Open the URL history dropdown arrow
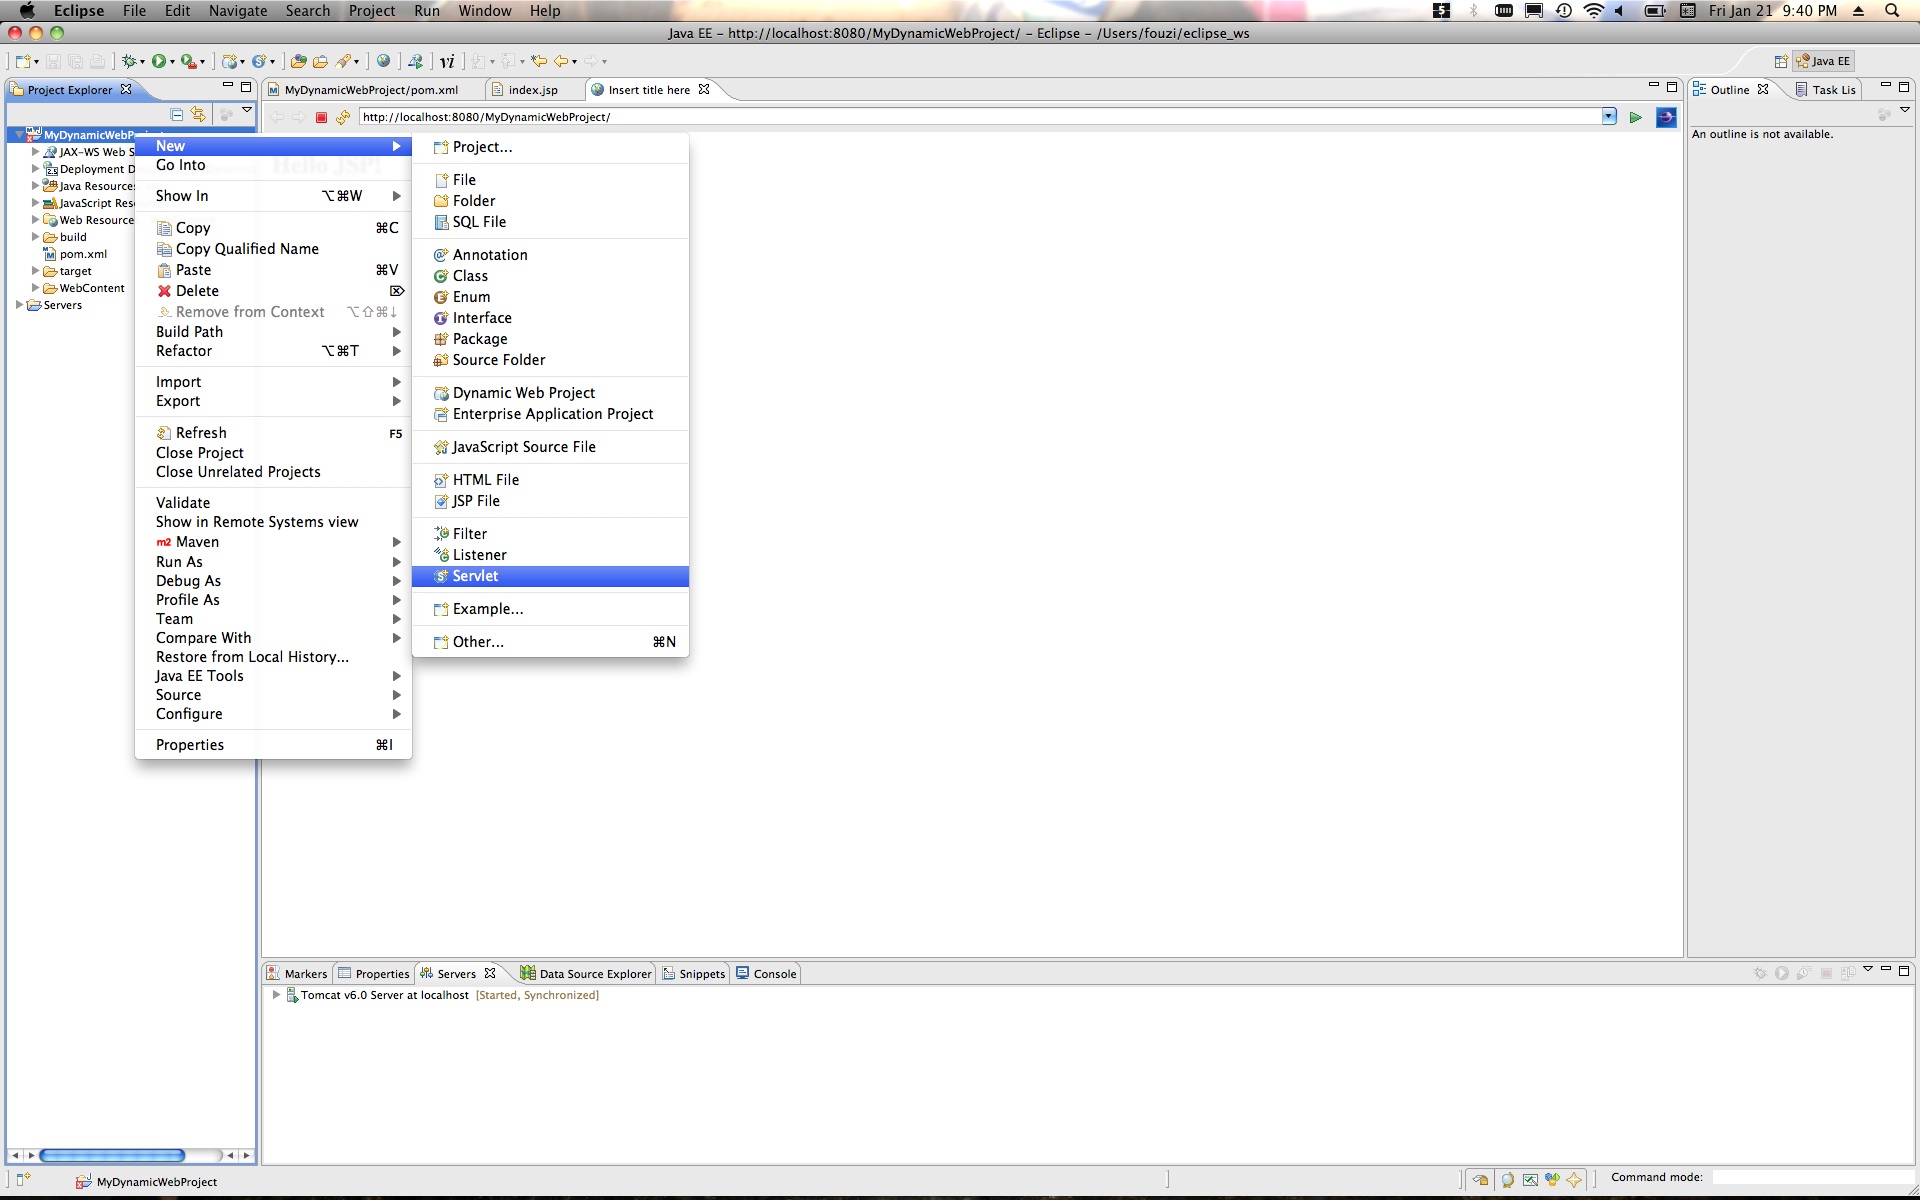The width and height of the screenshot is (1920, 1200). click(x=1609, y=117)
